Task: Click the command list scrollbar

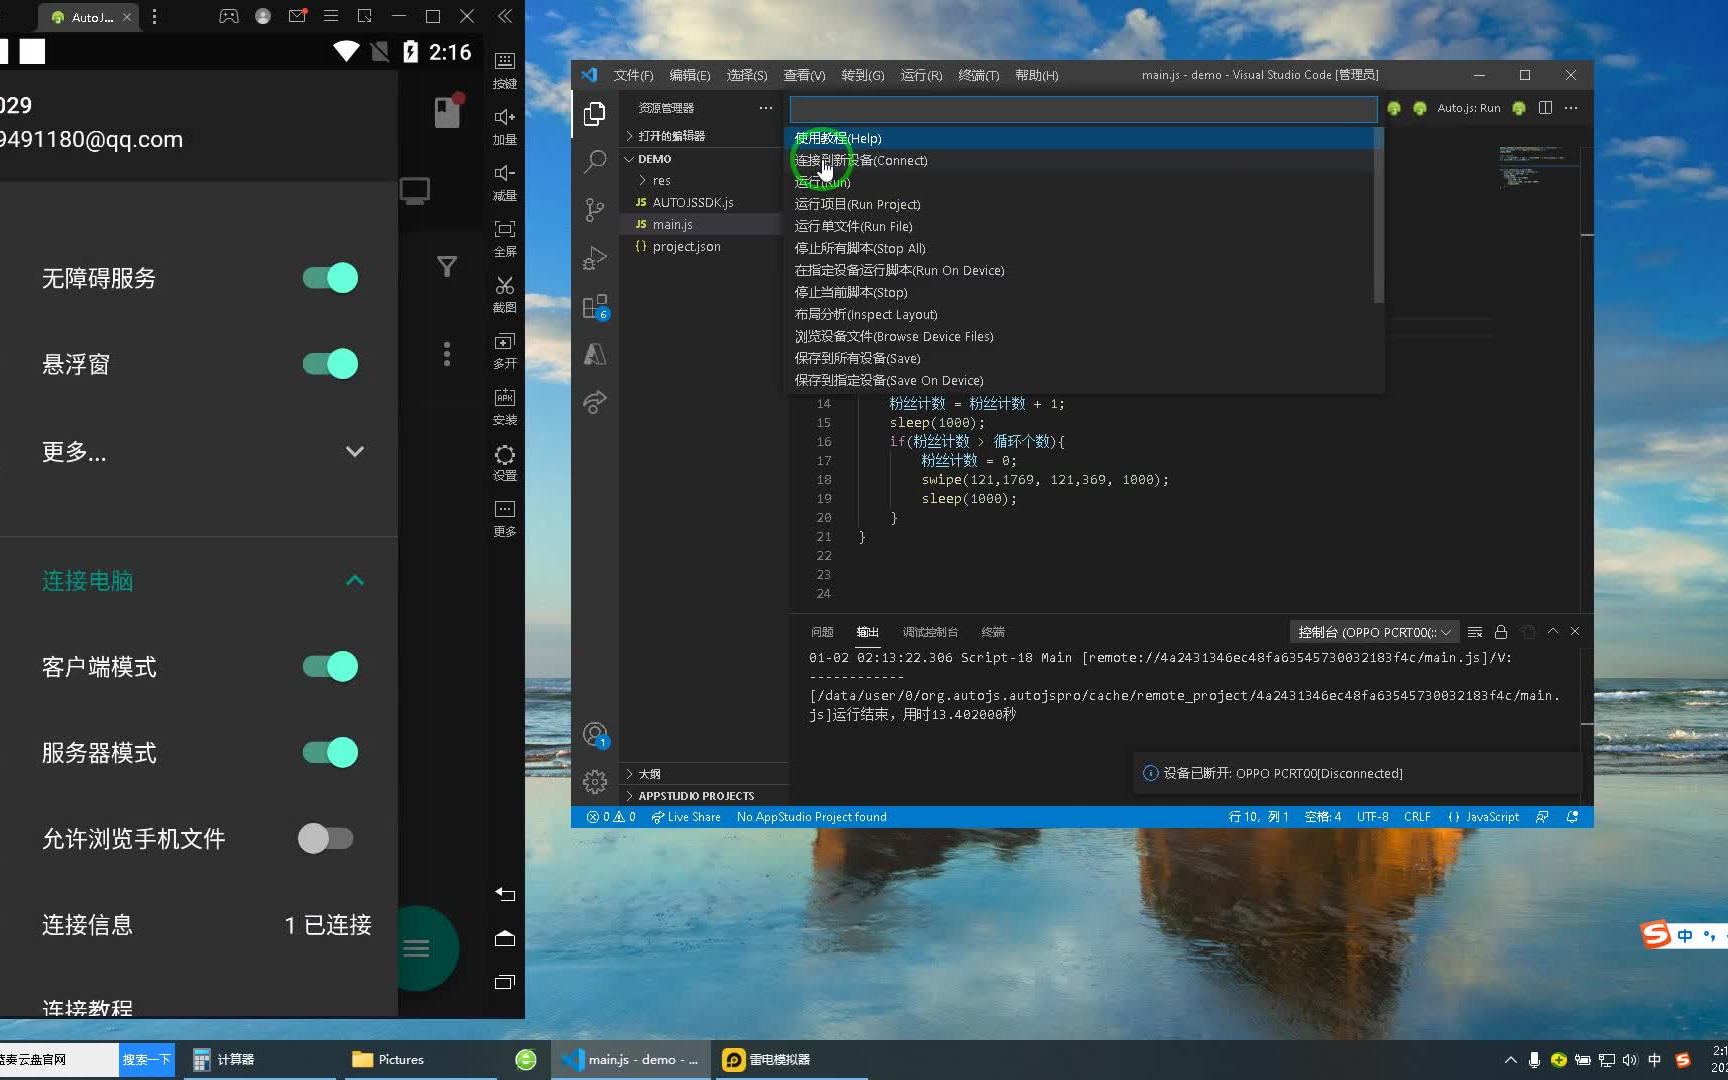Action: 1379,215
